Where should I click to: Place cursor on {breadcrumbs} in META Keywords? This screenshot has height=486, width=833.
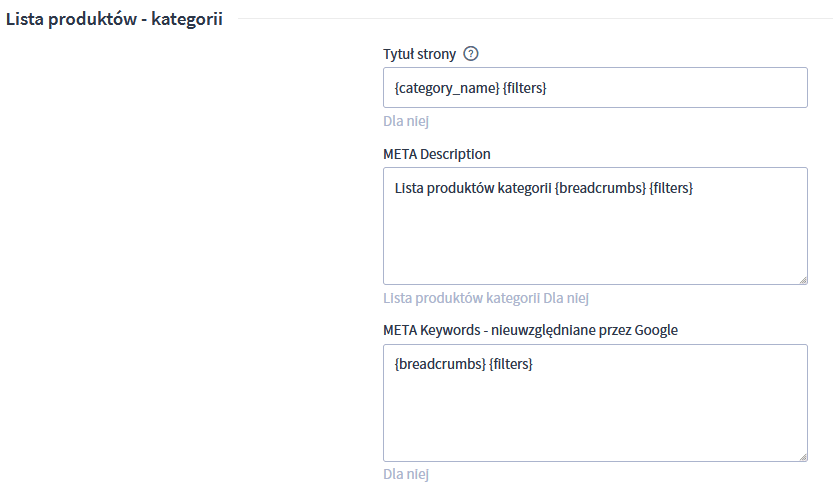(x=440, y=364)
